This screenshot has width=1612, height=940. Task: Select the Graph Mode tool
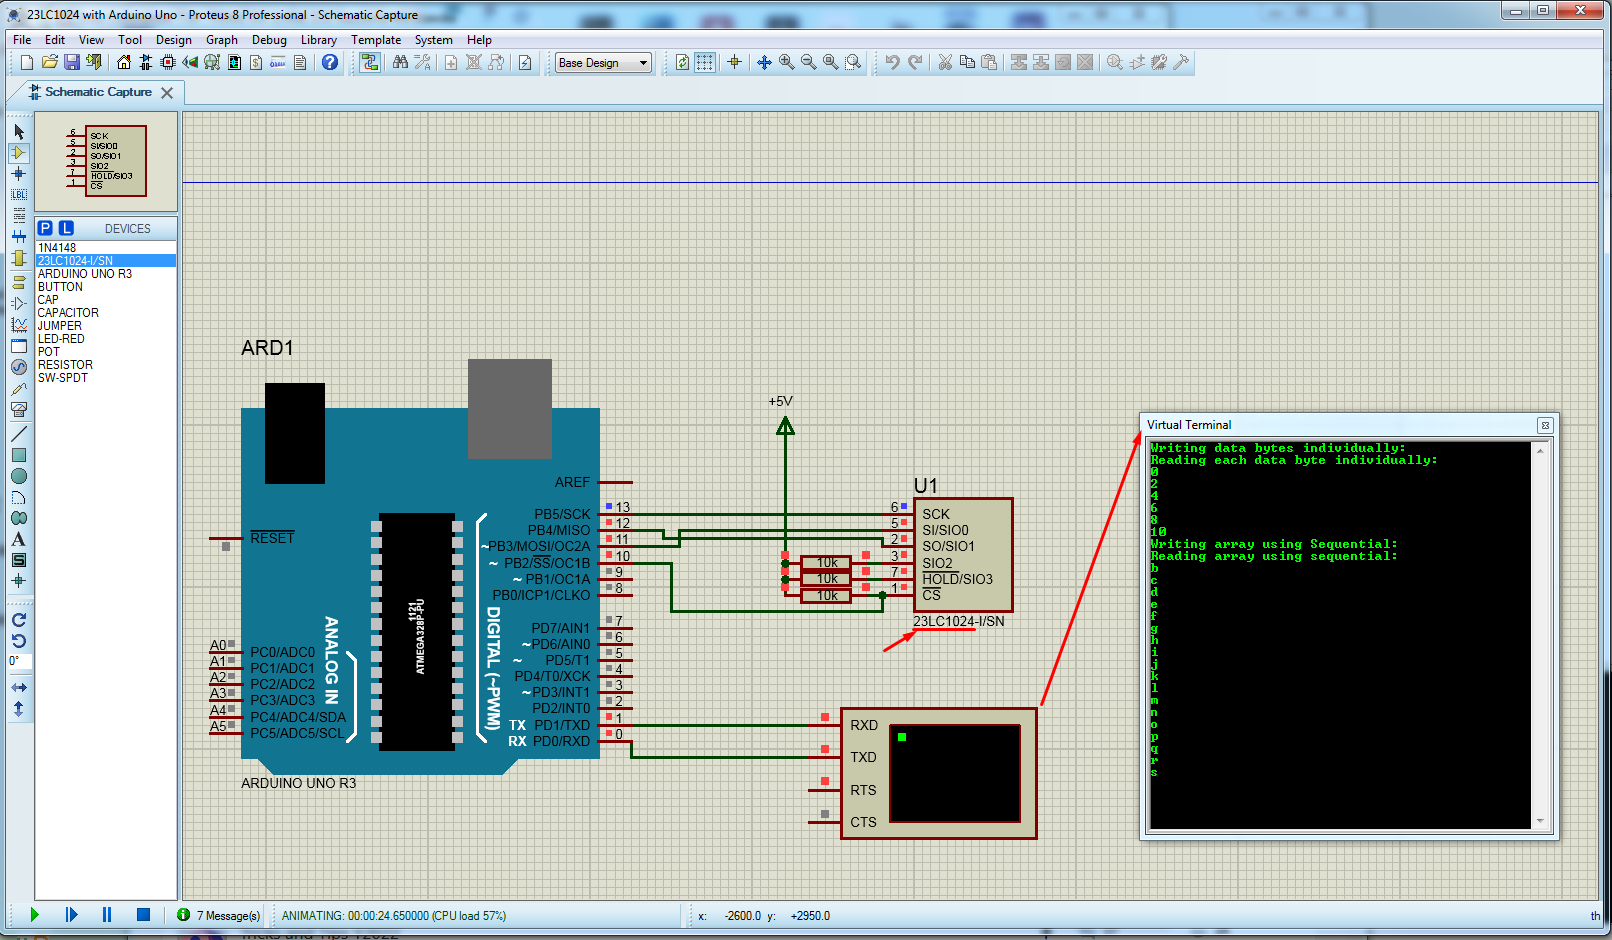(x=19, y=324)
